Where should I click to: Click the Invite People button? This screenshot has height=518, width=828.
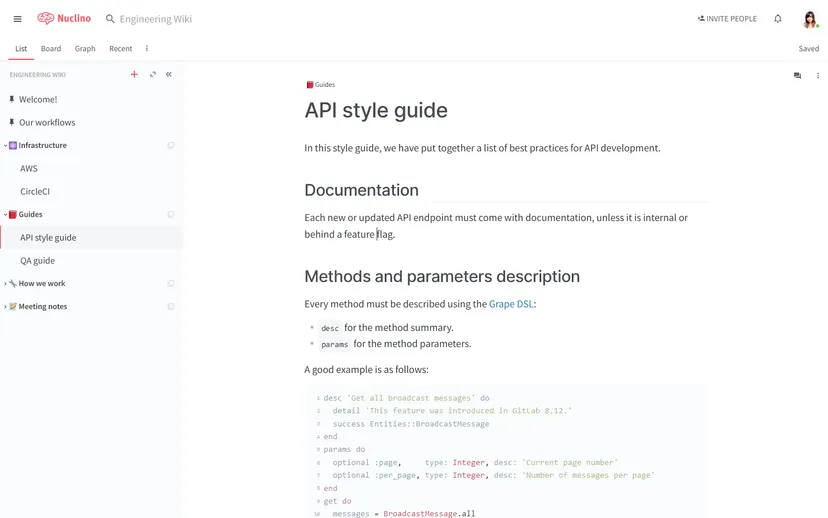click(727, 18)
